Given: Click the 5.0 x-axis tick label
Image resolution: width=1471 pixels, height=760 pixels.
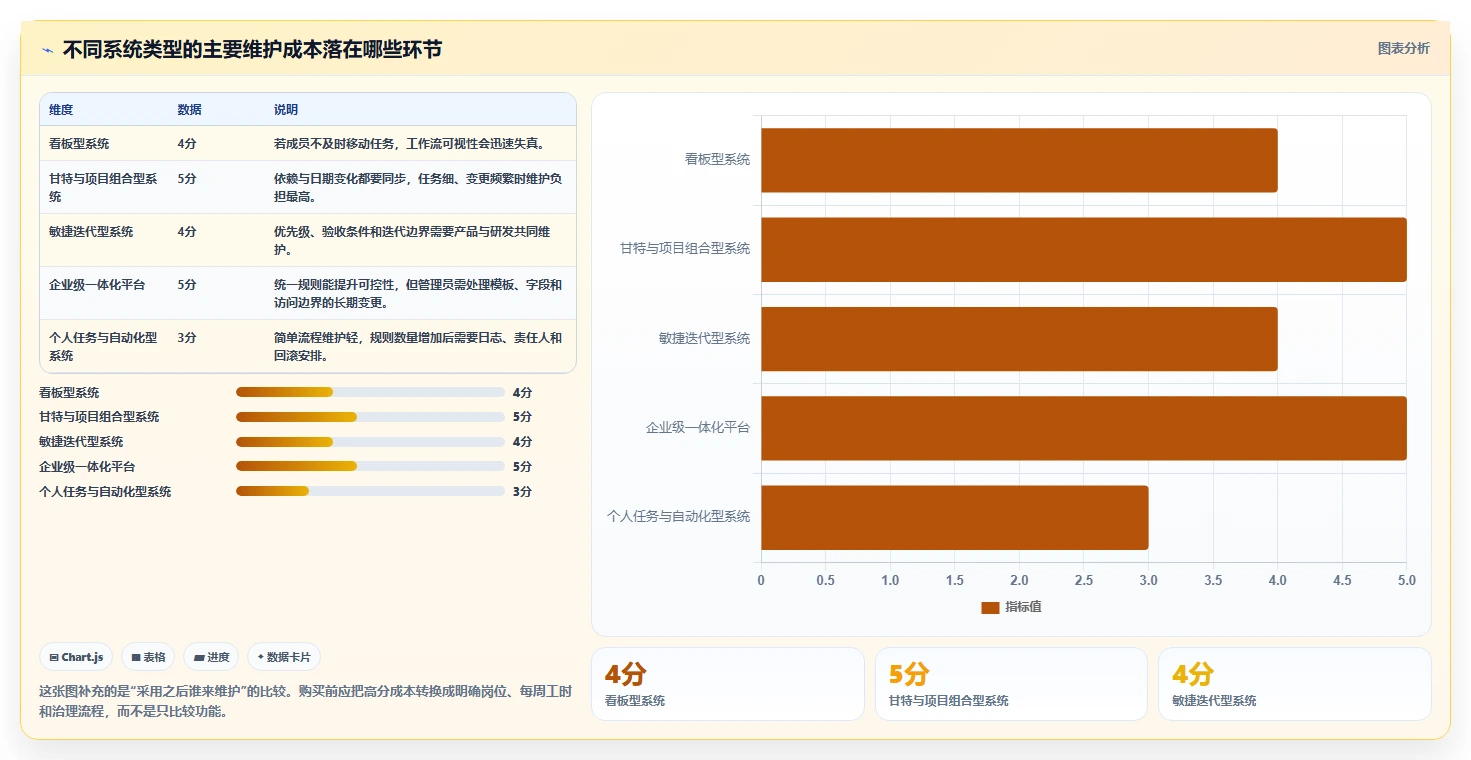Looking at the screenshot, I should (x=1406, y=580).
